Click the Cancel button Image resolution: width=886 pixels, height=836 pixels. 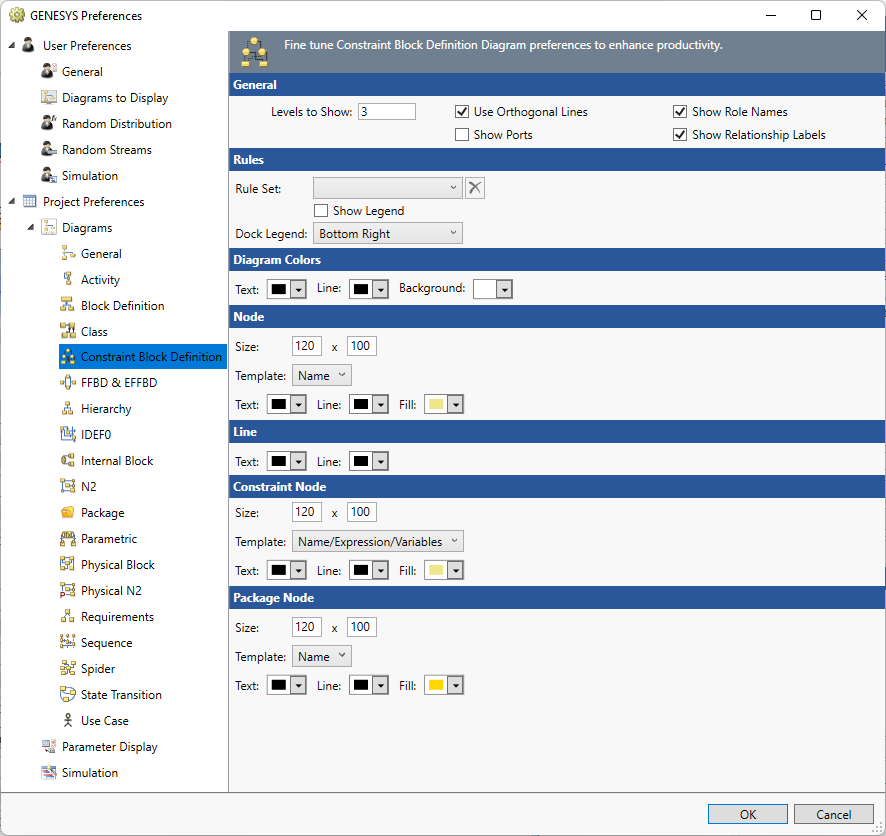833,814
